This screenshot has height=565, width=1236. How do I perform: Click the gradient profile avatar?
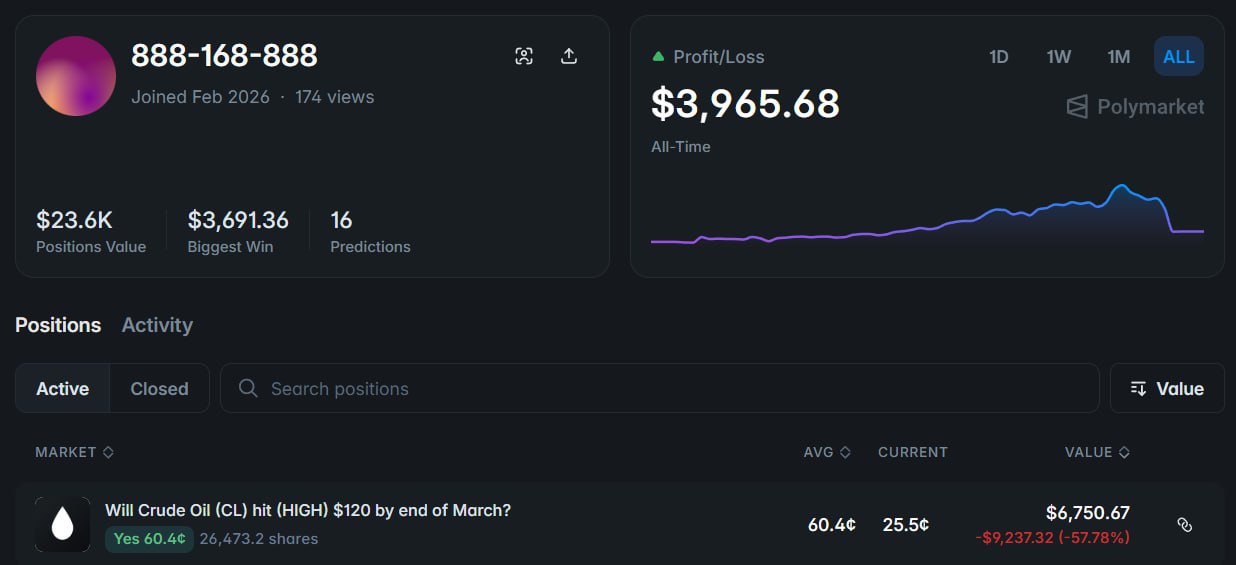[x=76, y=76]
